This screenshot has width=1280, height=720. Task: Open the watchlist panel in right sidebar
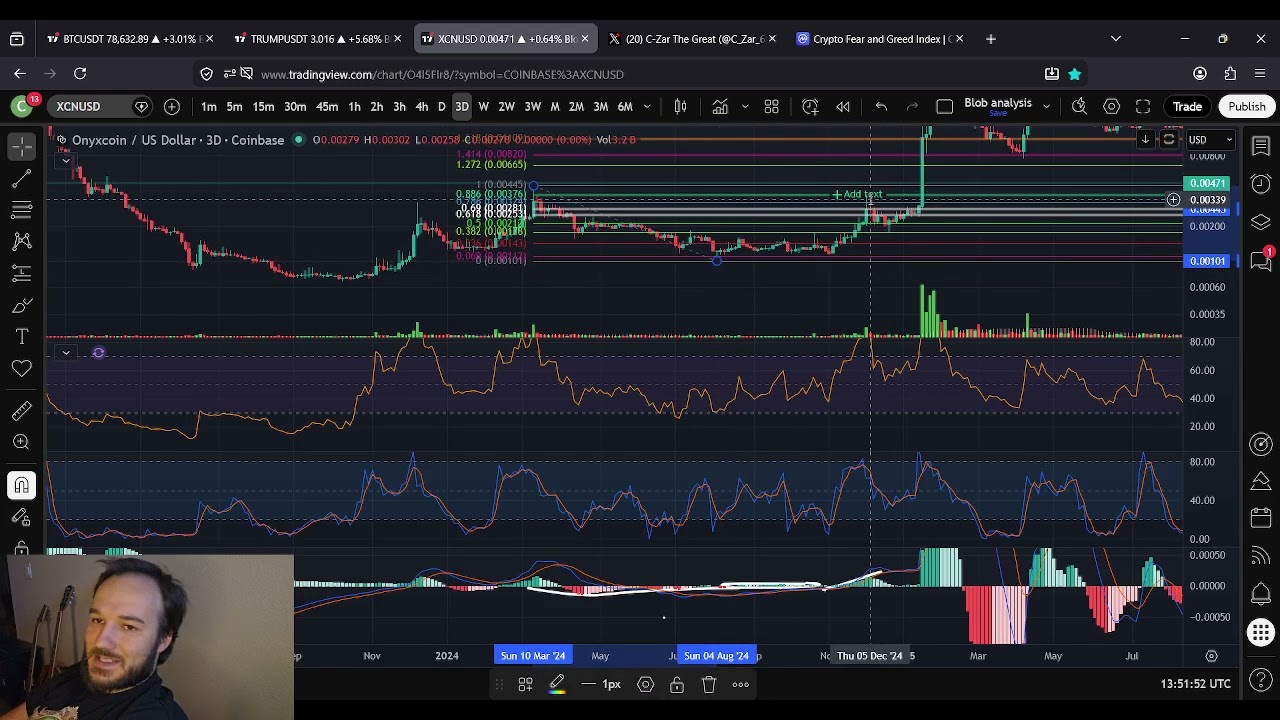pos(1261,147)
